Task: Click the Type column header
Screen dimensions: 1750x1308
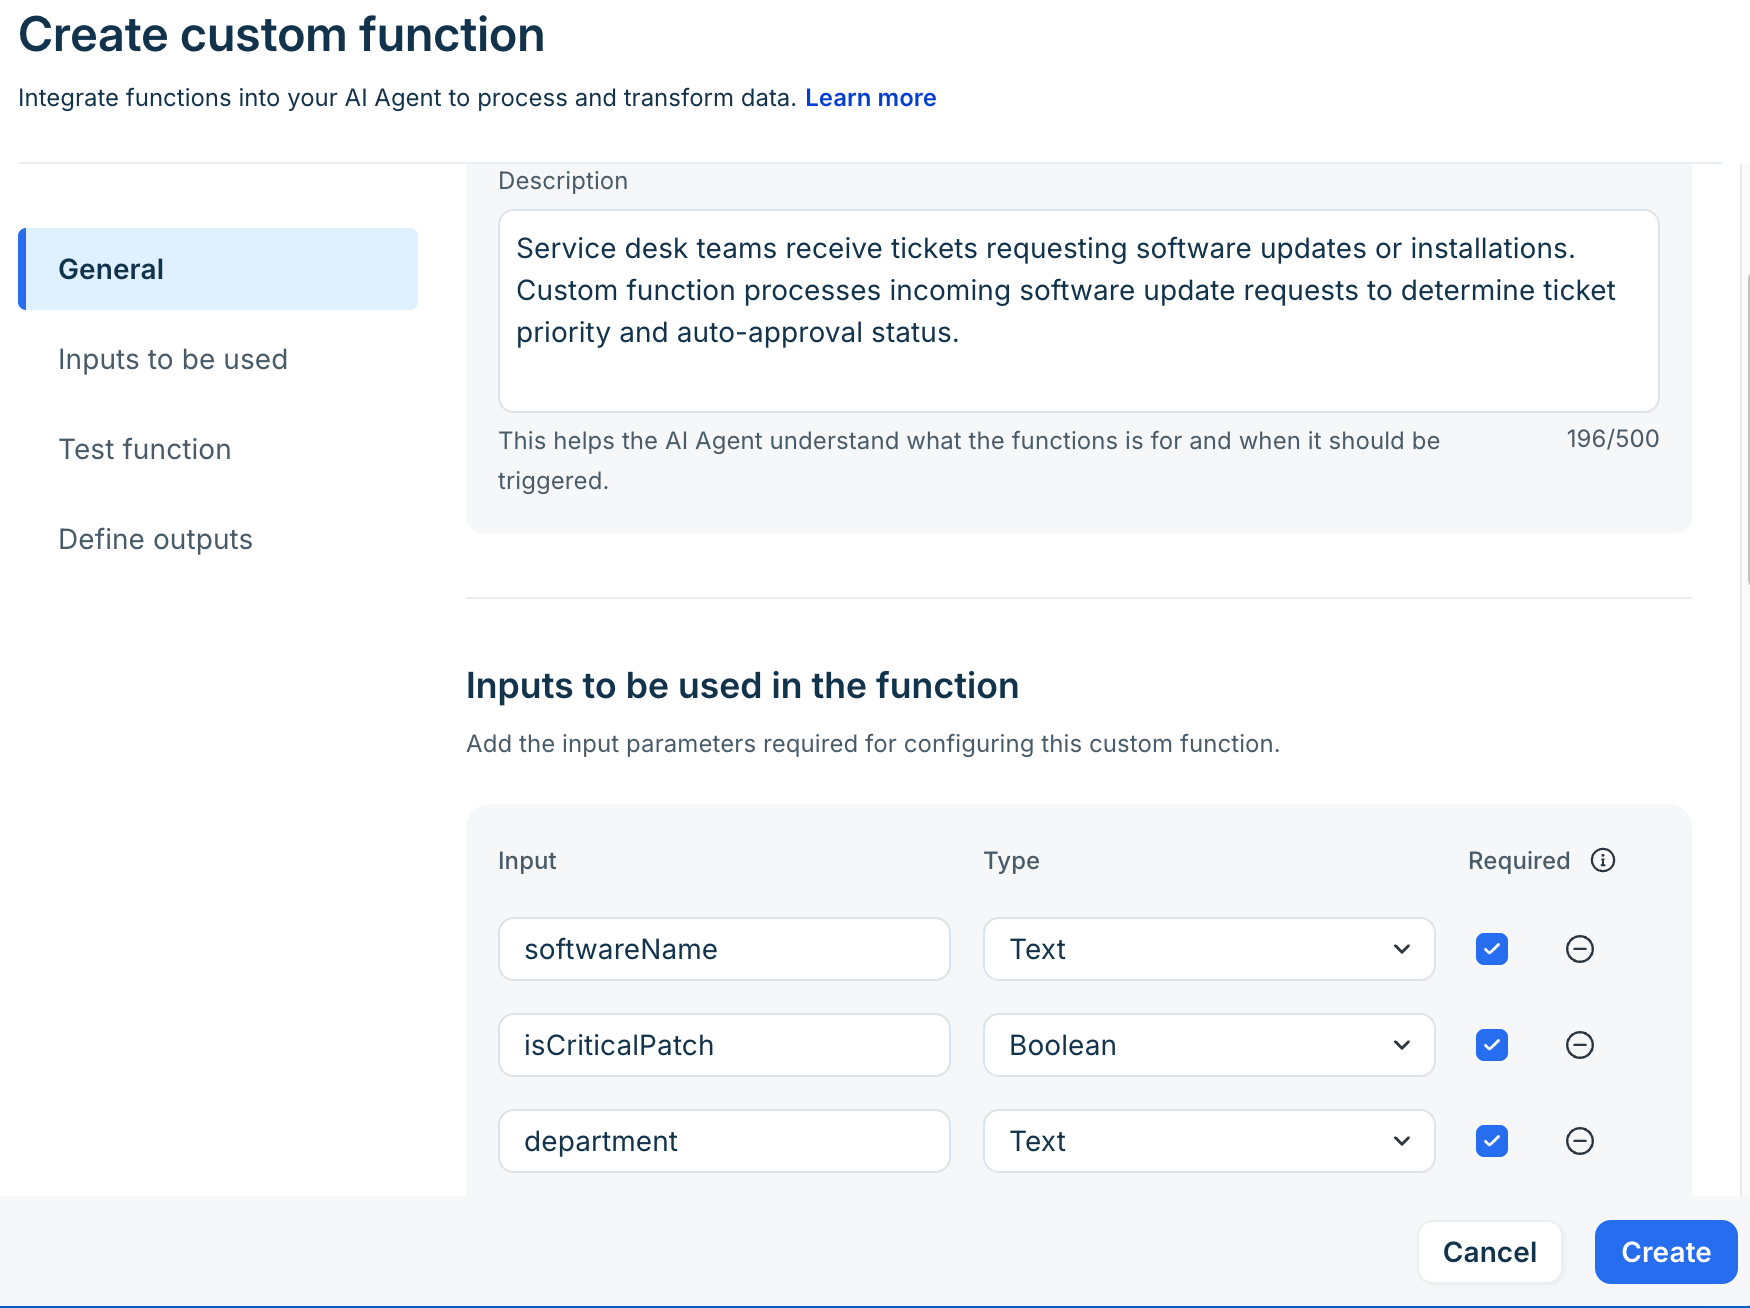Action: click(1011, 861)
